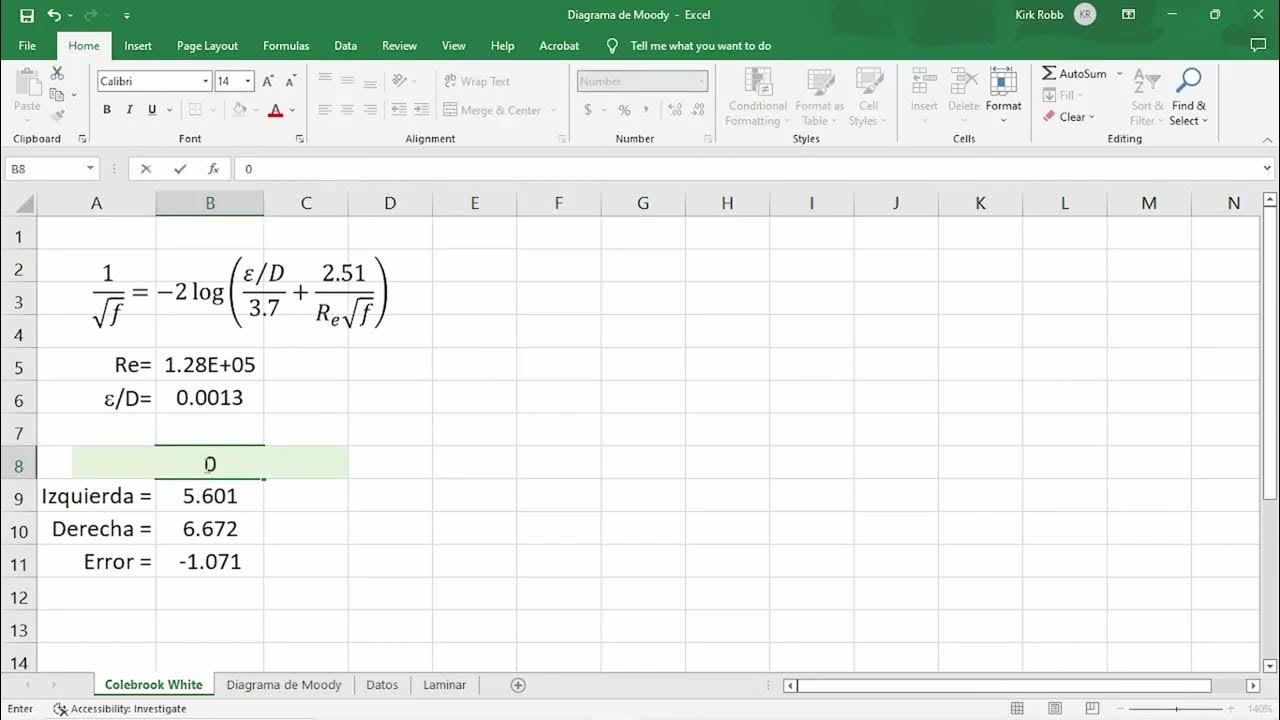Open Conditional Formatting menu
The height and width of the screenshot is (720, 1280).
(758, 97)
